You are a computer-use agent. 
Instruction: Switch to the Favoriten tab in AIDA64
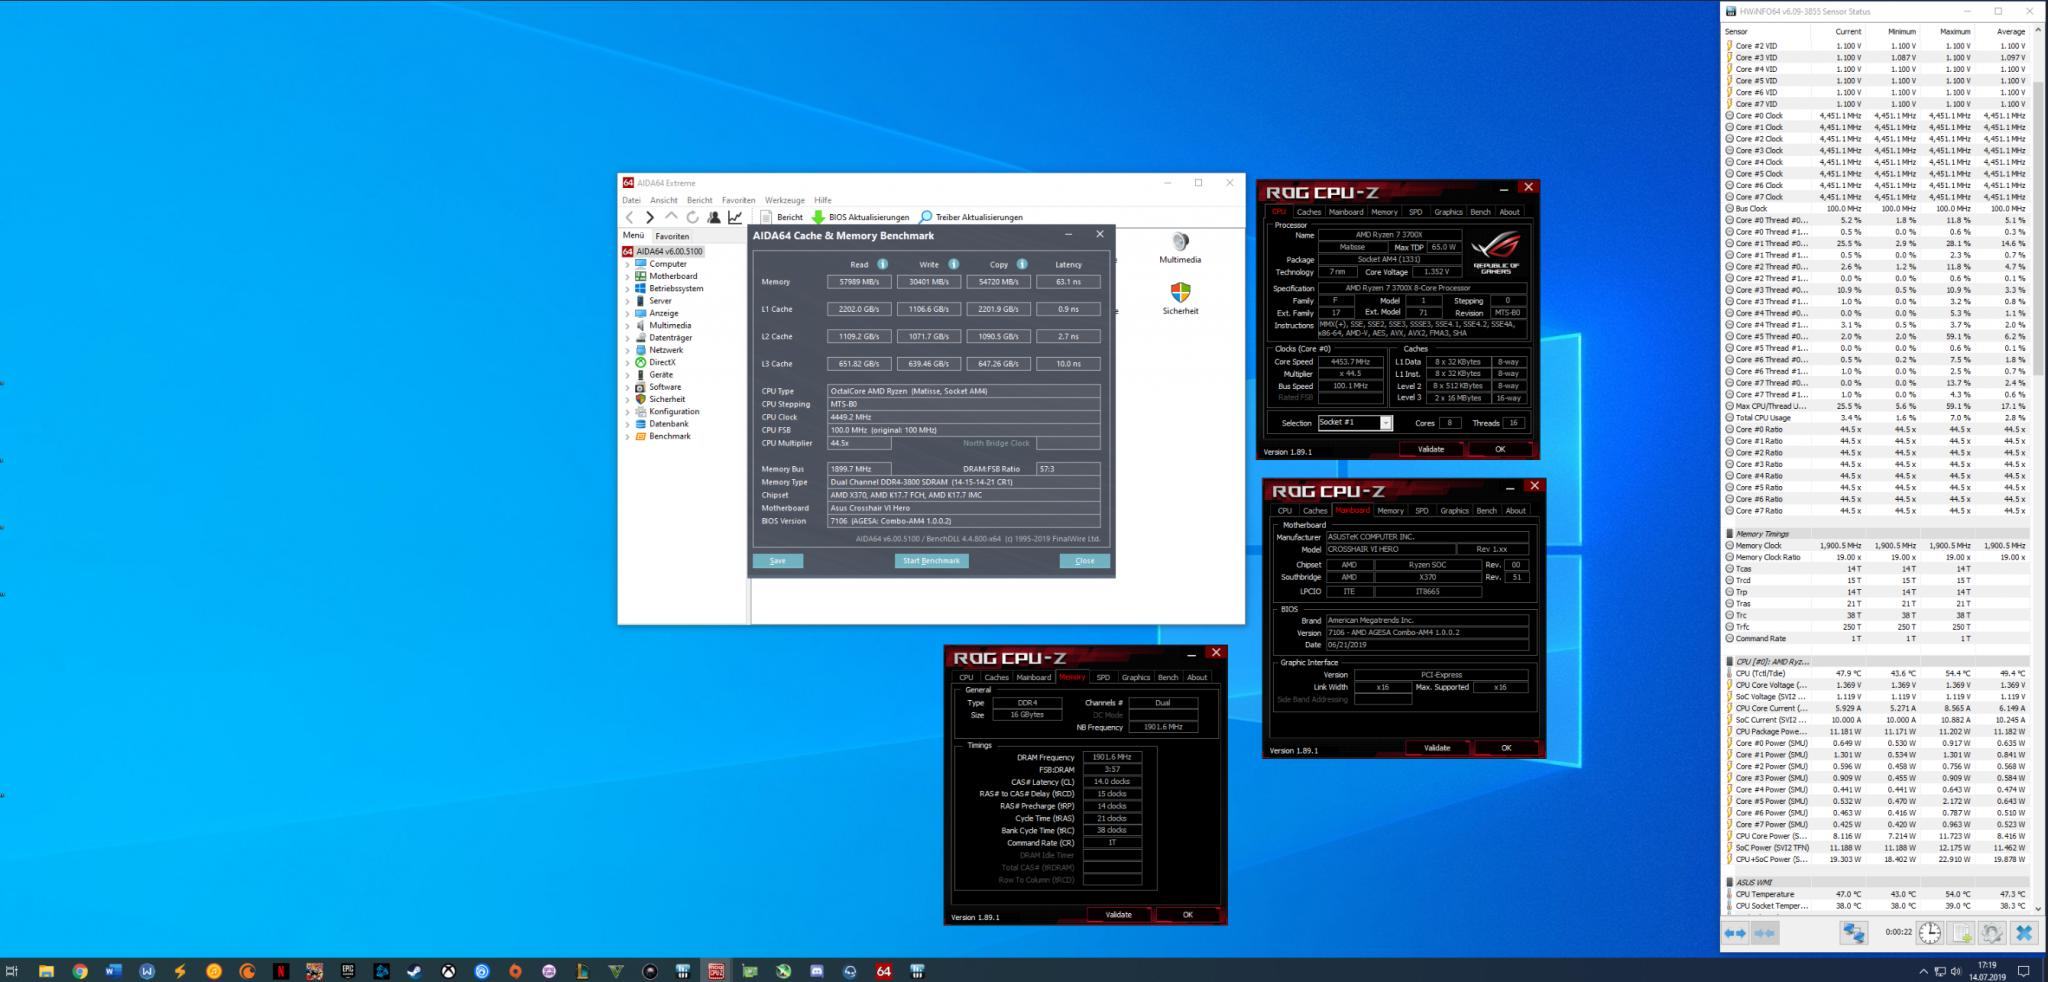click(x=672, y=236)
